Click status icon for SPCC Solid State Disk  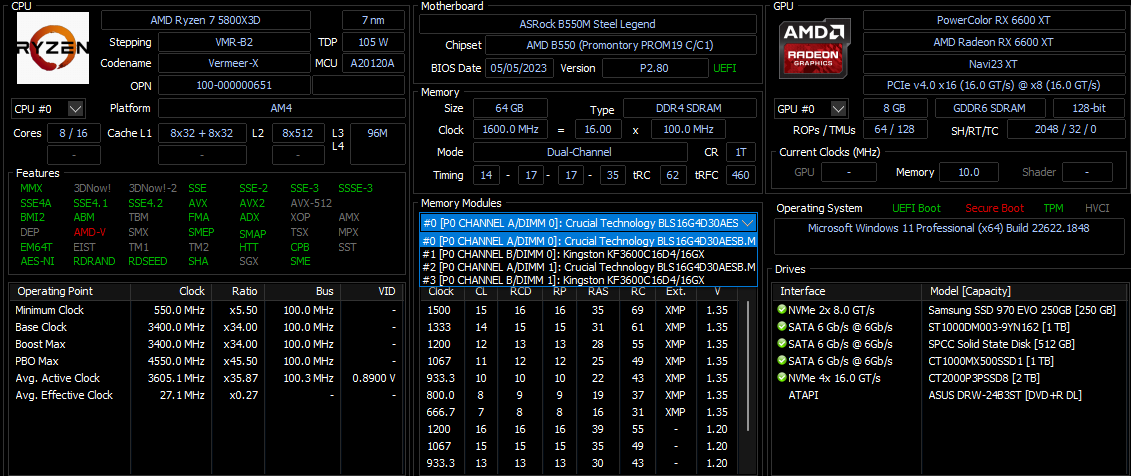[x=782, y=344]
